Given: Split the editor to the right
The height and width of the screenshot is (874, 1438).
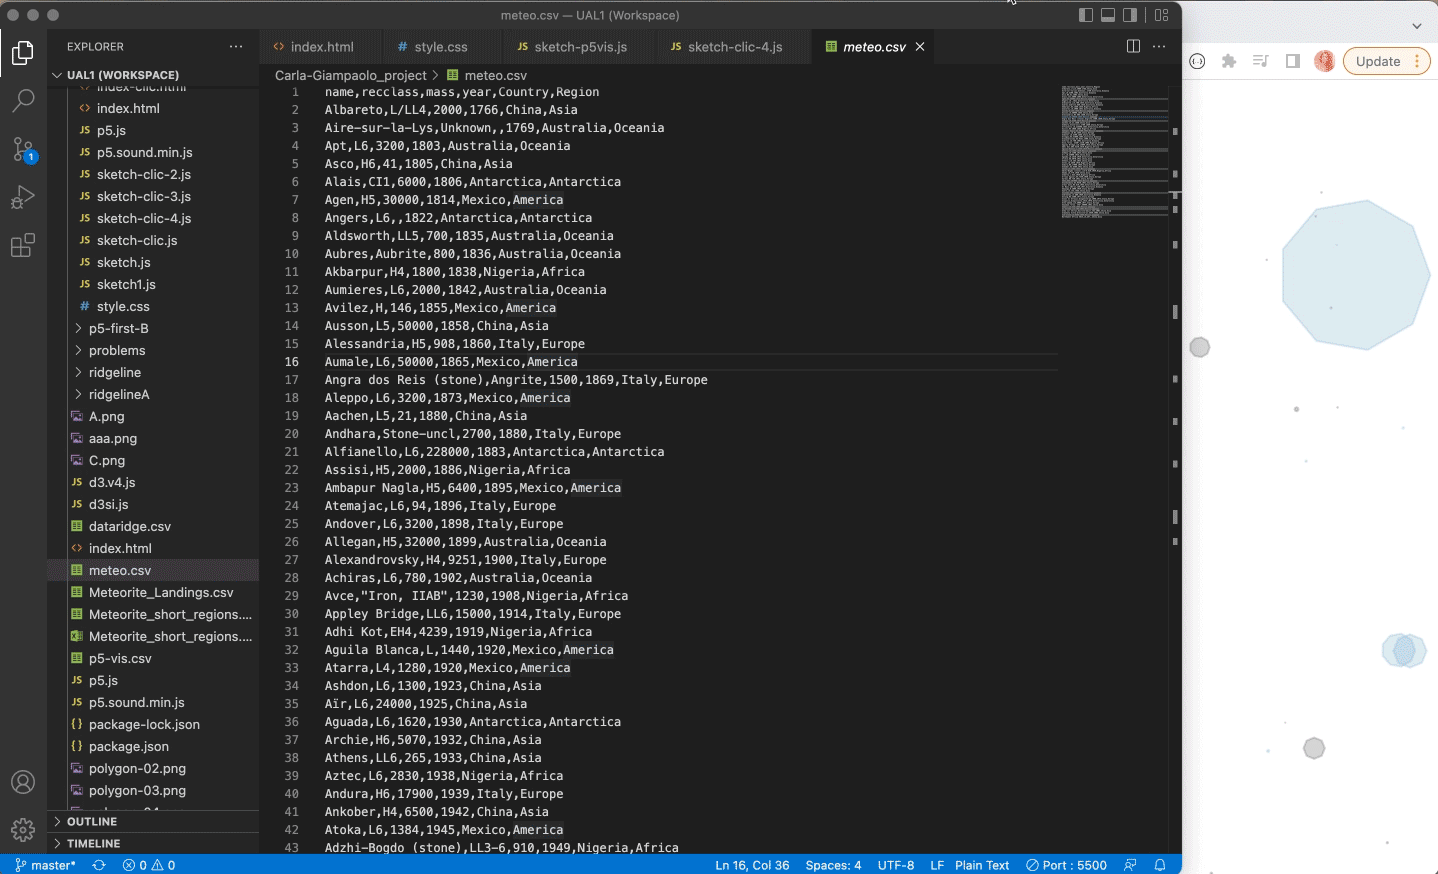Looking at the screenshot, I should tap(1133, 47).
